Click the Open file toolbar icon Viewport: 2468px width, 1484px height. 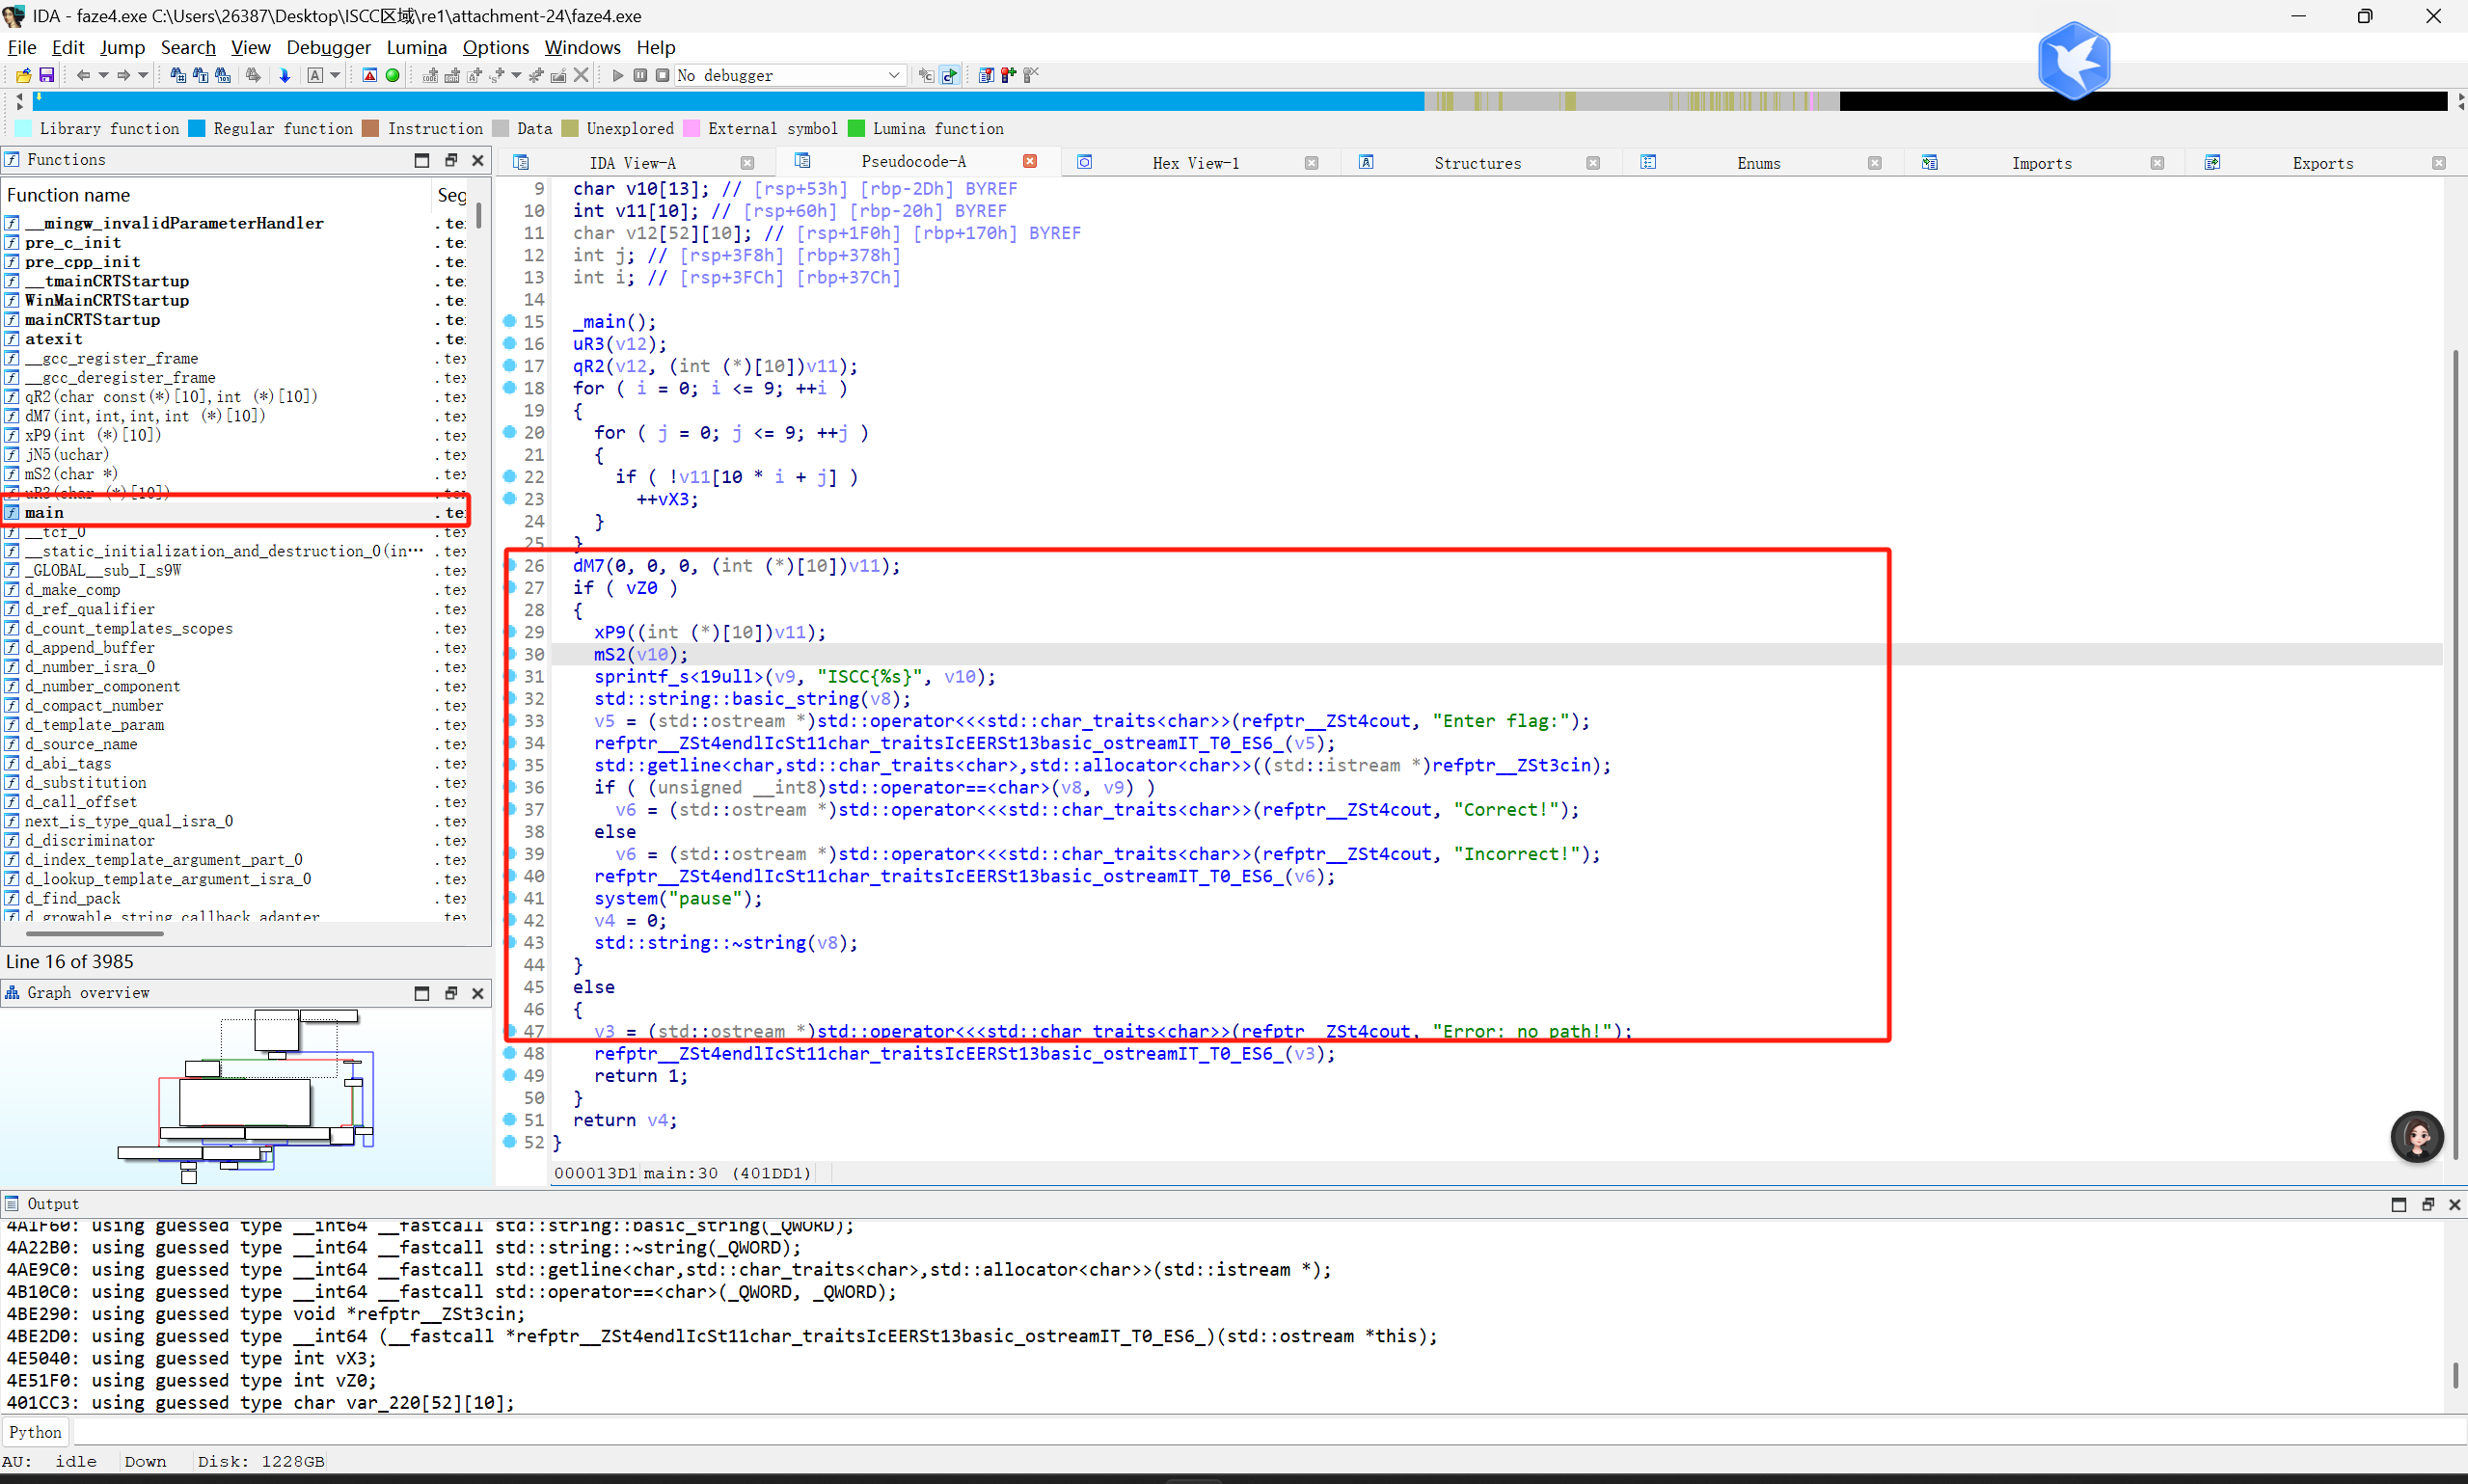23,75
